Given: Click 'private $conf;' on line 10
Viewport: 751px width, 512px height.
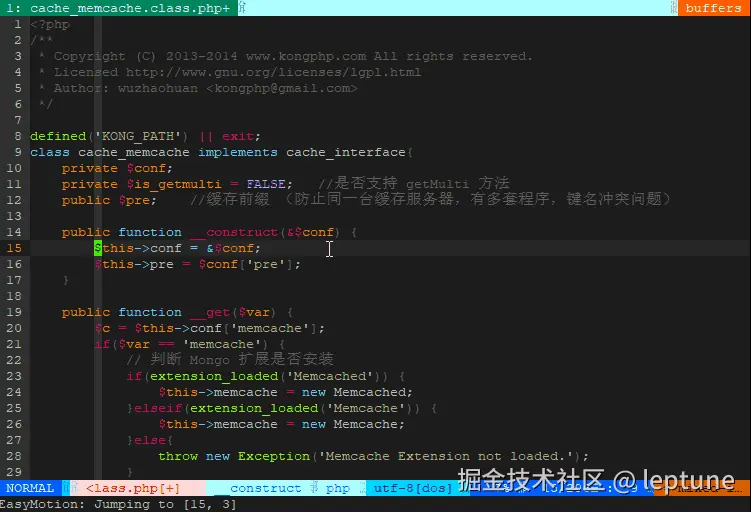Looking at the screenshot, I should point(117,169).
